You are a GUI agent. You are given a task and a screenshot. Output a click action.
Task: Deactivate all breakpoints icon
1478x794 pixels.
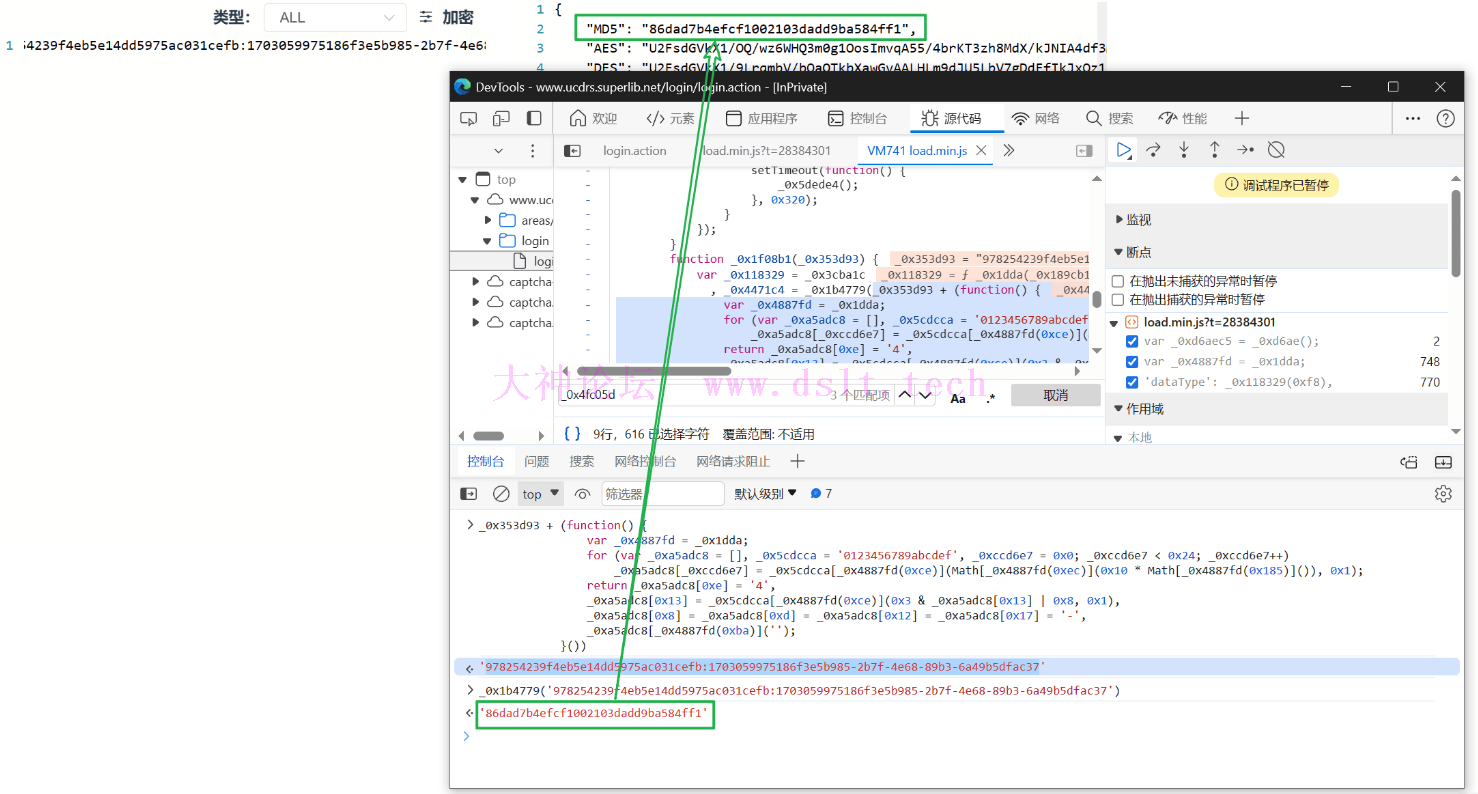(1276, 150)
